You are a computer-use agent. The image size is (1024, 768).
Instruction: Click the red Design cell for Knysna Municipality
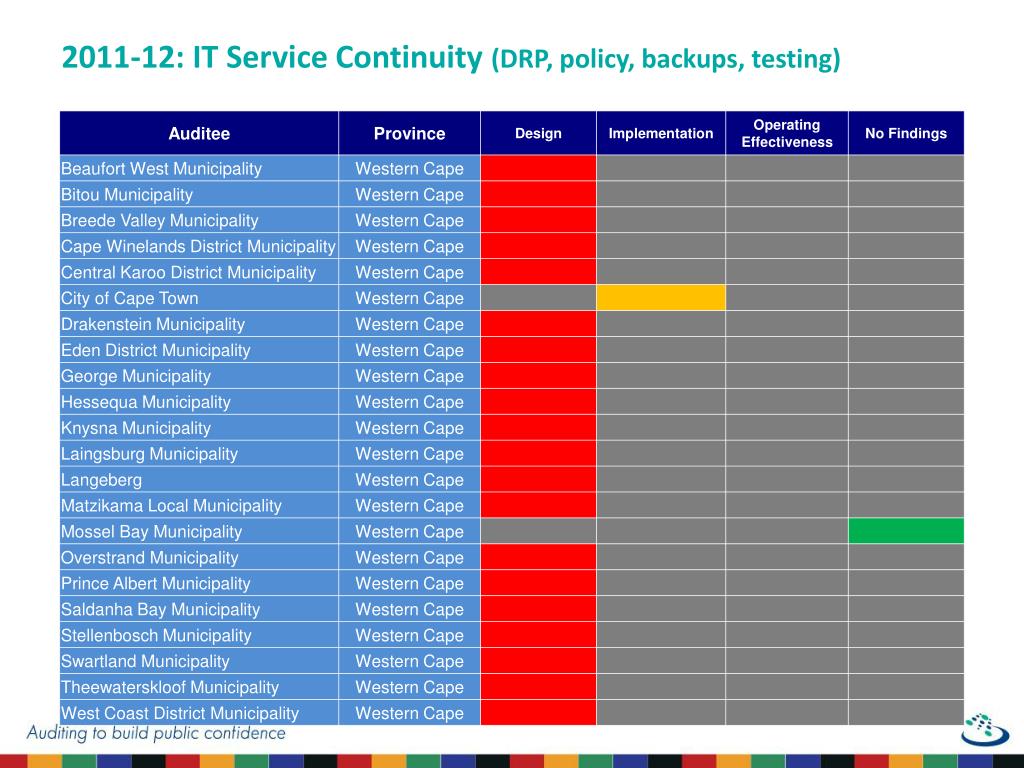pos(538,428)
